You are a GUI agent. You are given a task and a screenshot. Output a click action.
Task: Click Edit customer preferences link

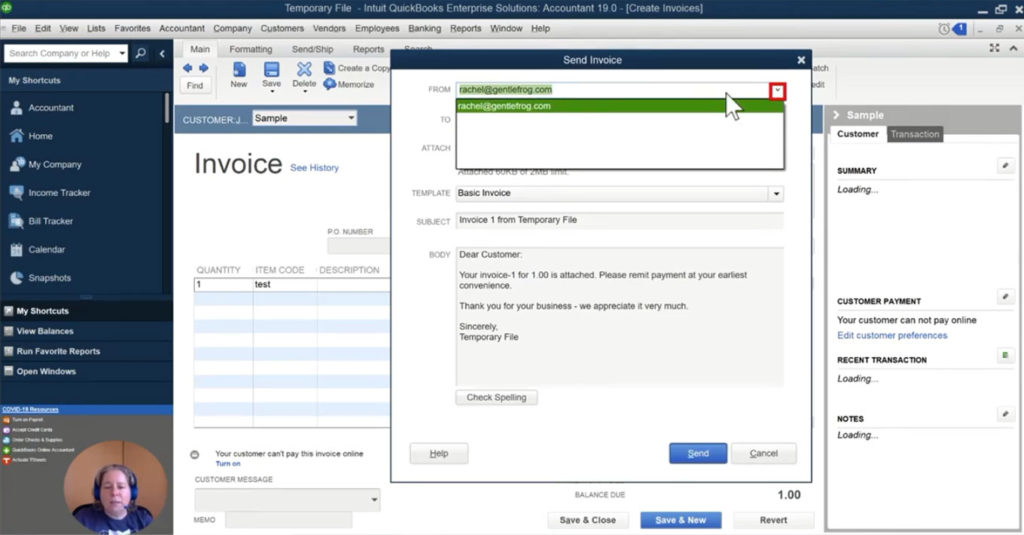tap(891, 335)
